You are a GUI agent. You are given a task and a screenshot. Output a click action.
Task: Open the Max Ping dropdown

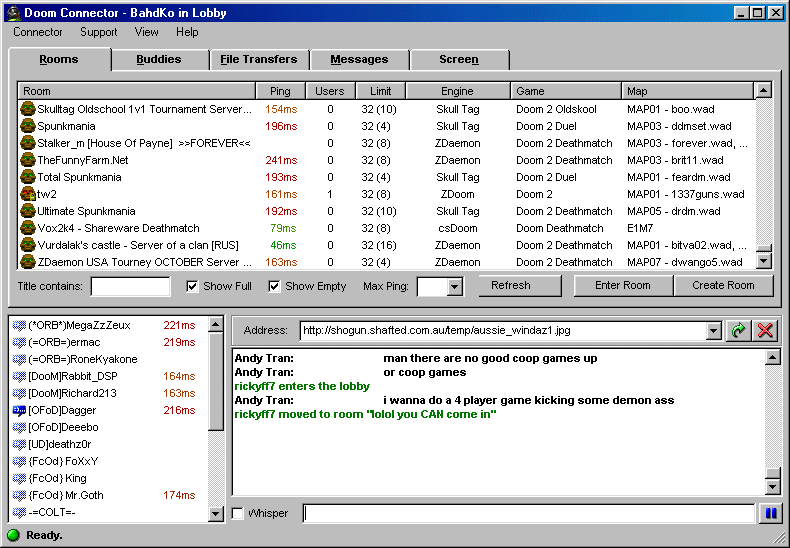454,287
